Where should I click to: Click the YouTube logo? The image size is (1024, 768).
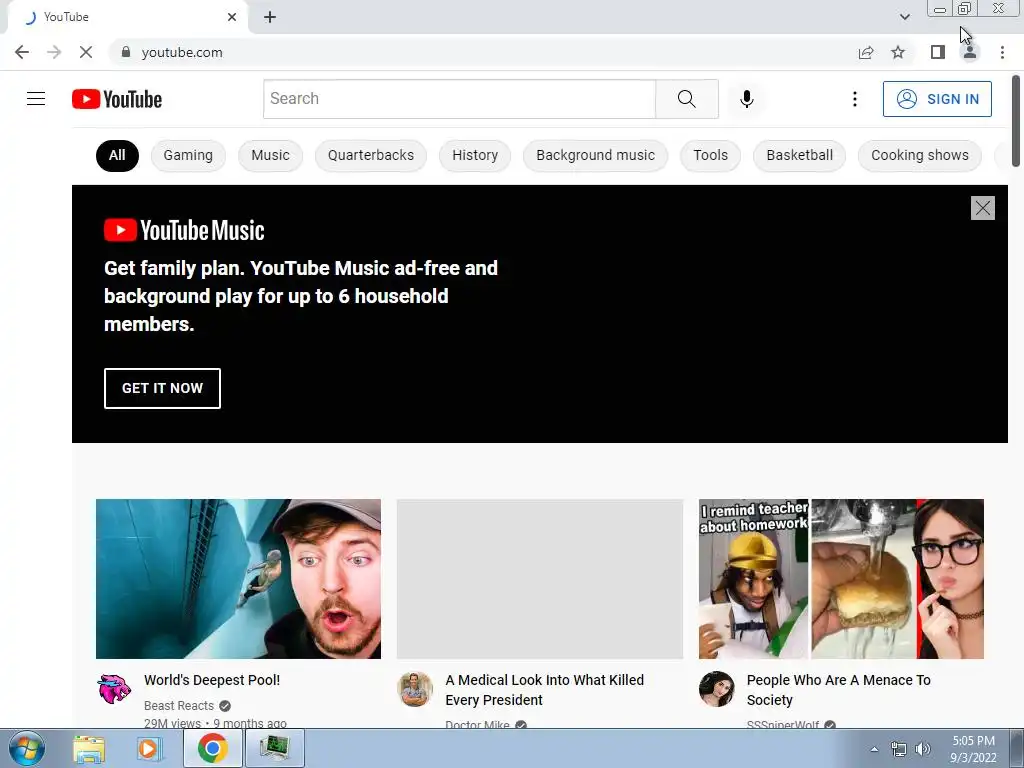coord(117,99)
